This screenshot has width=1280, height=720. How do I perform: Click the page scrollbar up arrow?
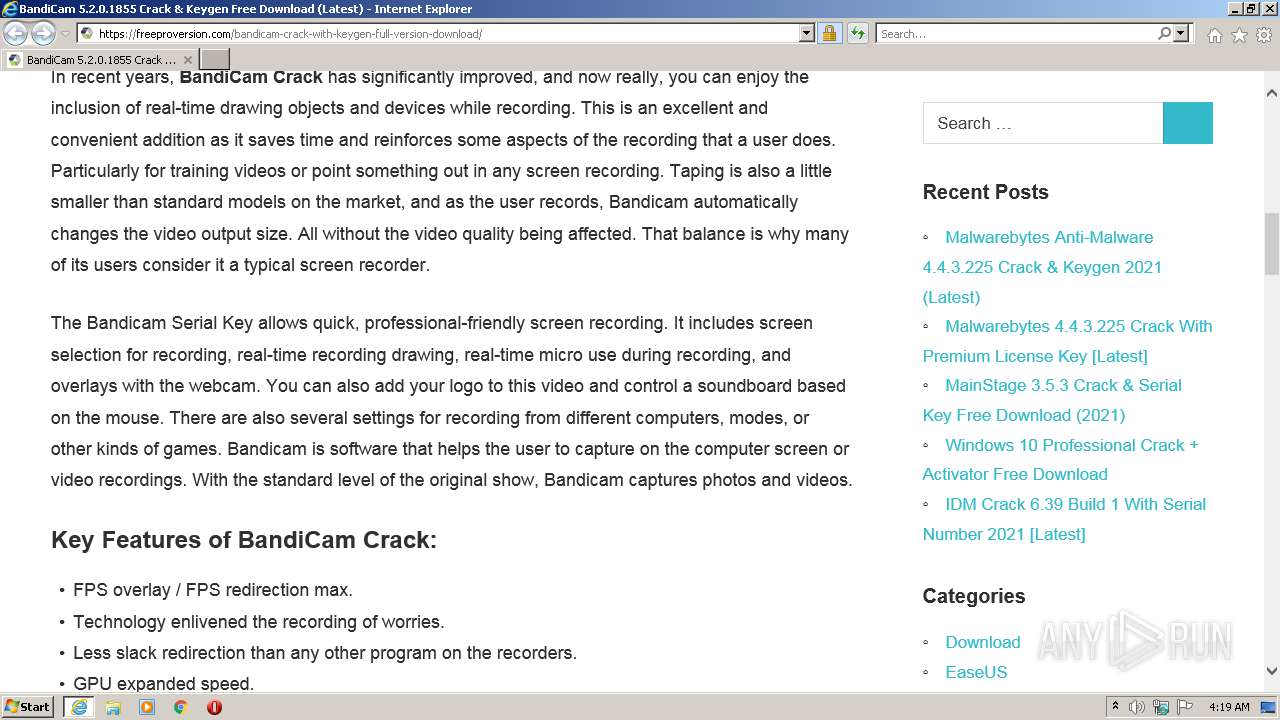(x=1271, y=93)
